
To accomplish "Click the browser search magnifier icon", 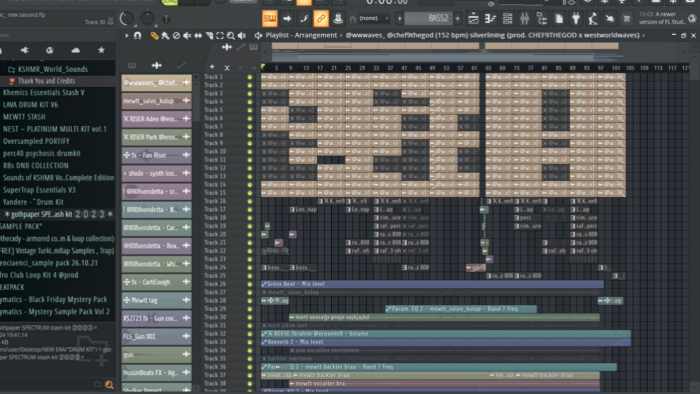I will coord(109,385).
